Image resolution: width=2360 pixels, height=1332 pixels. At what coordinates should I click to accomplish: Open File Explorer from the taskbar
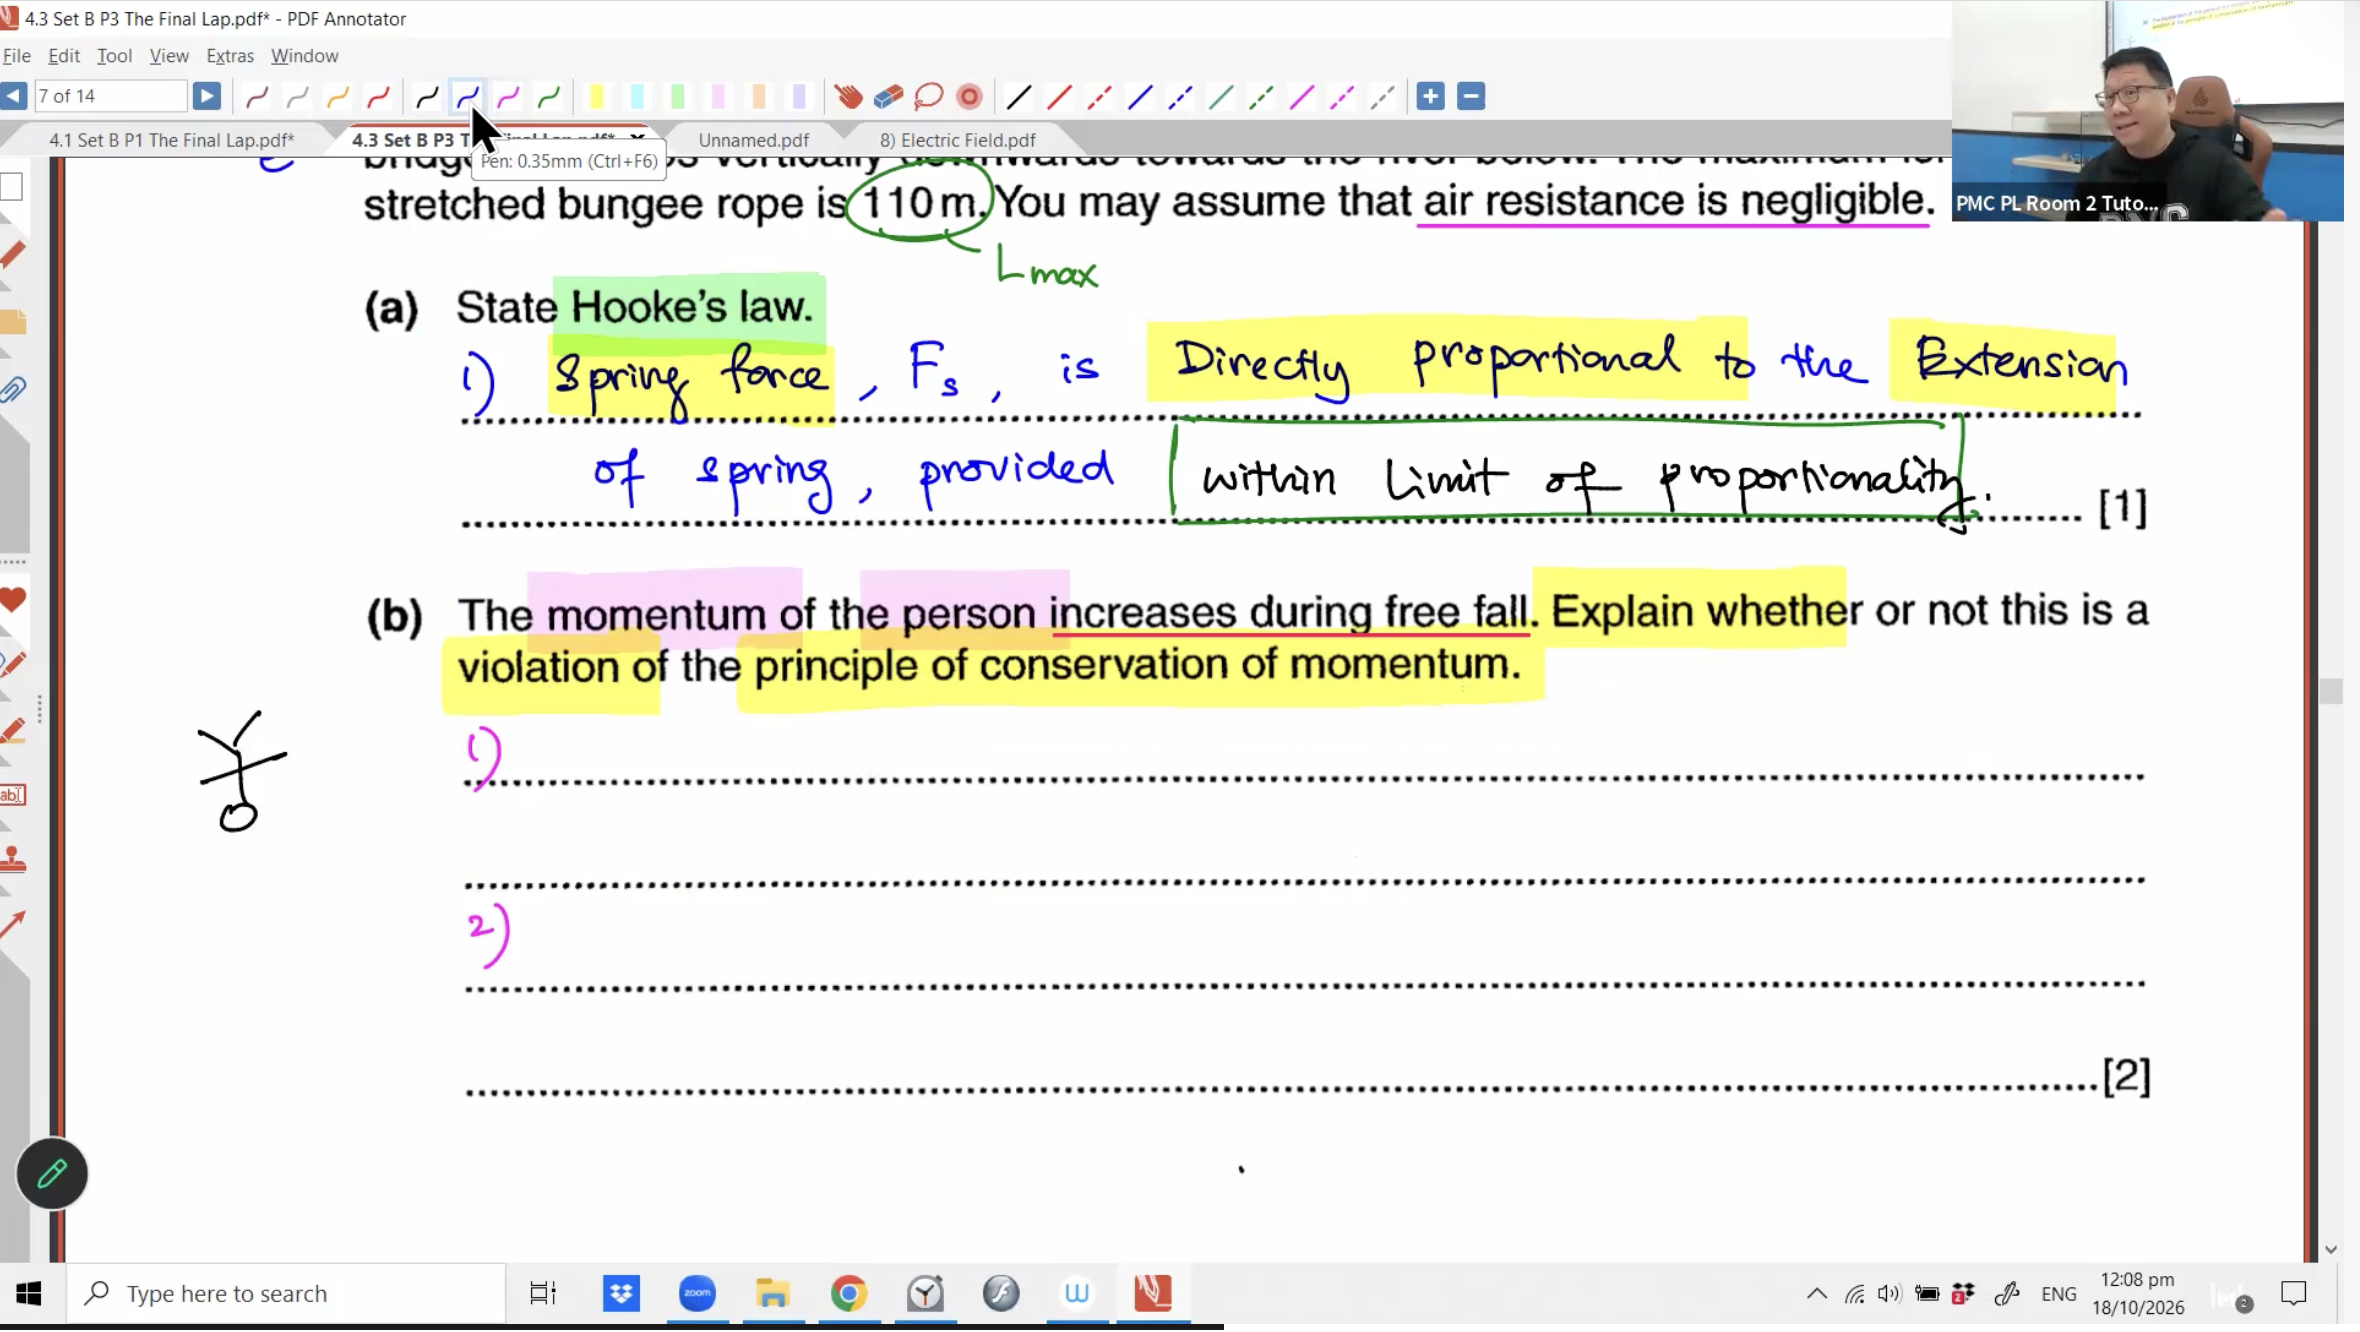(x=772, y=1293)
